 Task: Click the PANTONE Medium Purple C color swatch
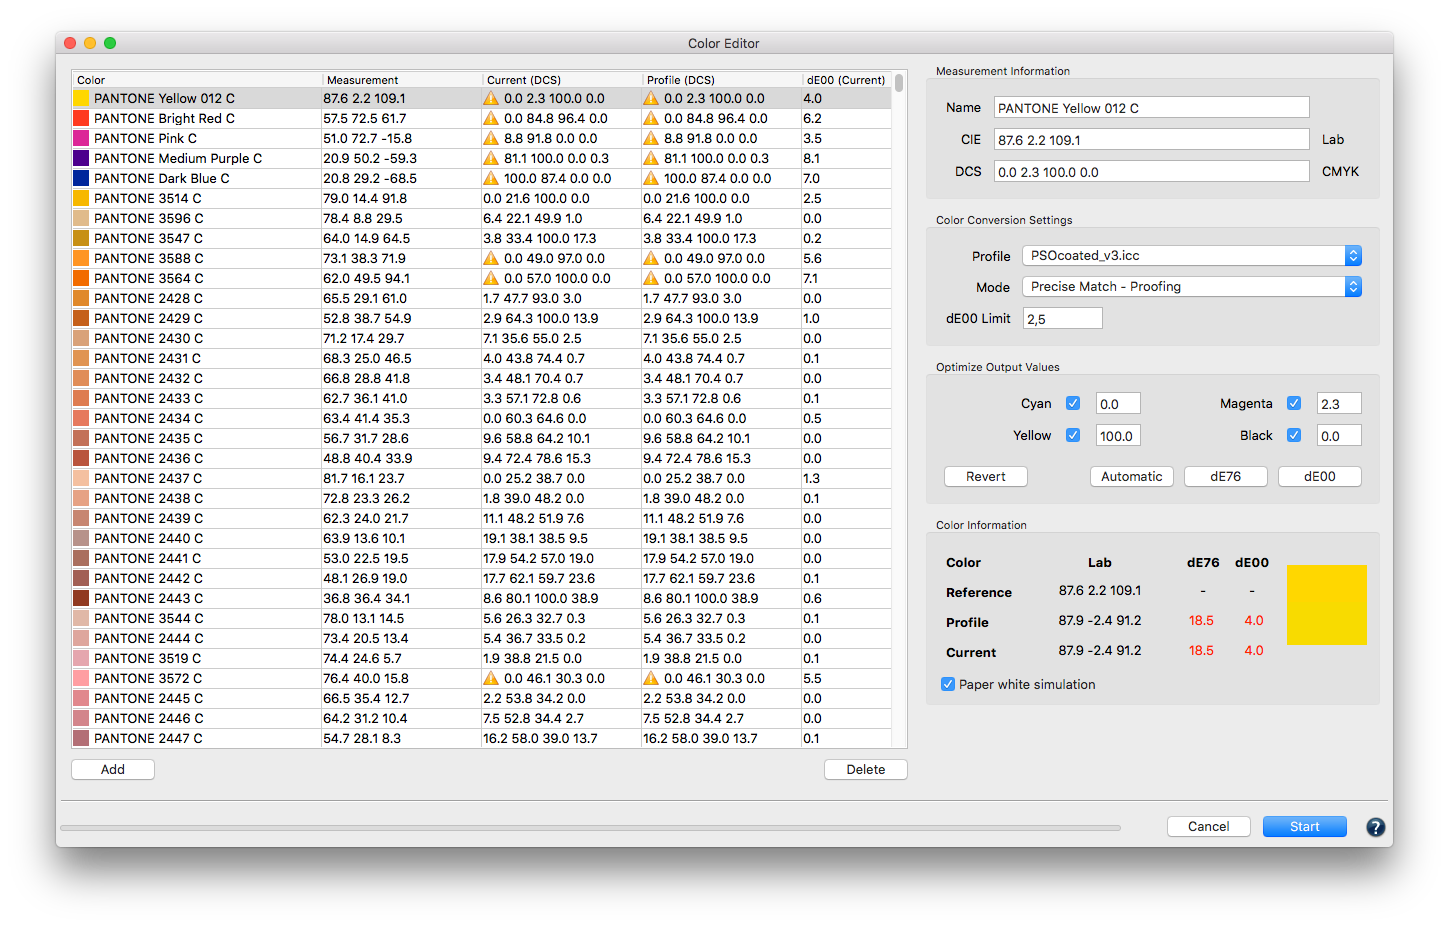point(81,158)
